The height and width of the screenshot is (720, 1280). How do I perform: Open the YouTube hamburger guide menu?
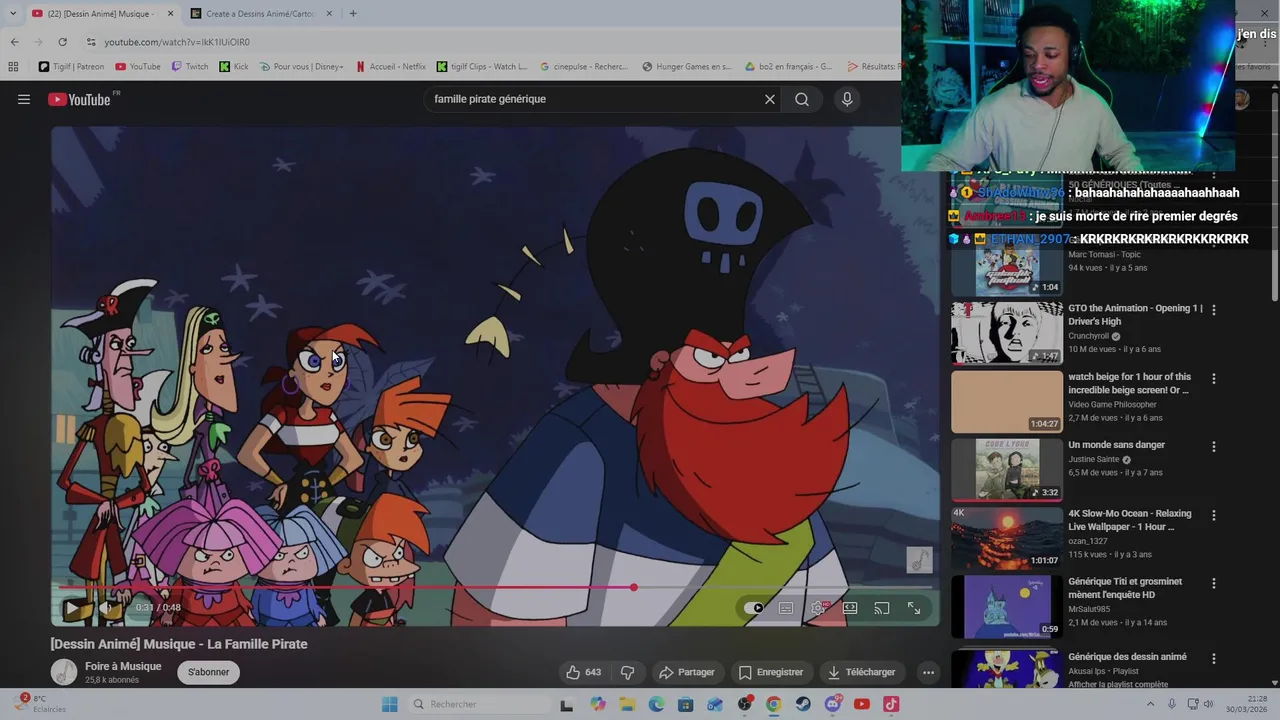[x=24, y=99]
